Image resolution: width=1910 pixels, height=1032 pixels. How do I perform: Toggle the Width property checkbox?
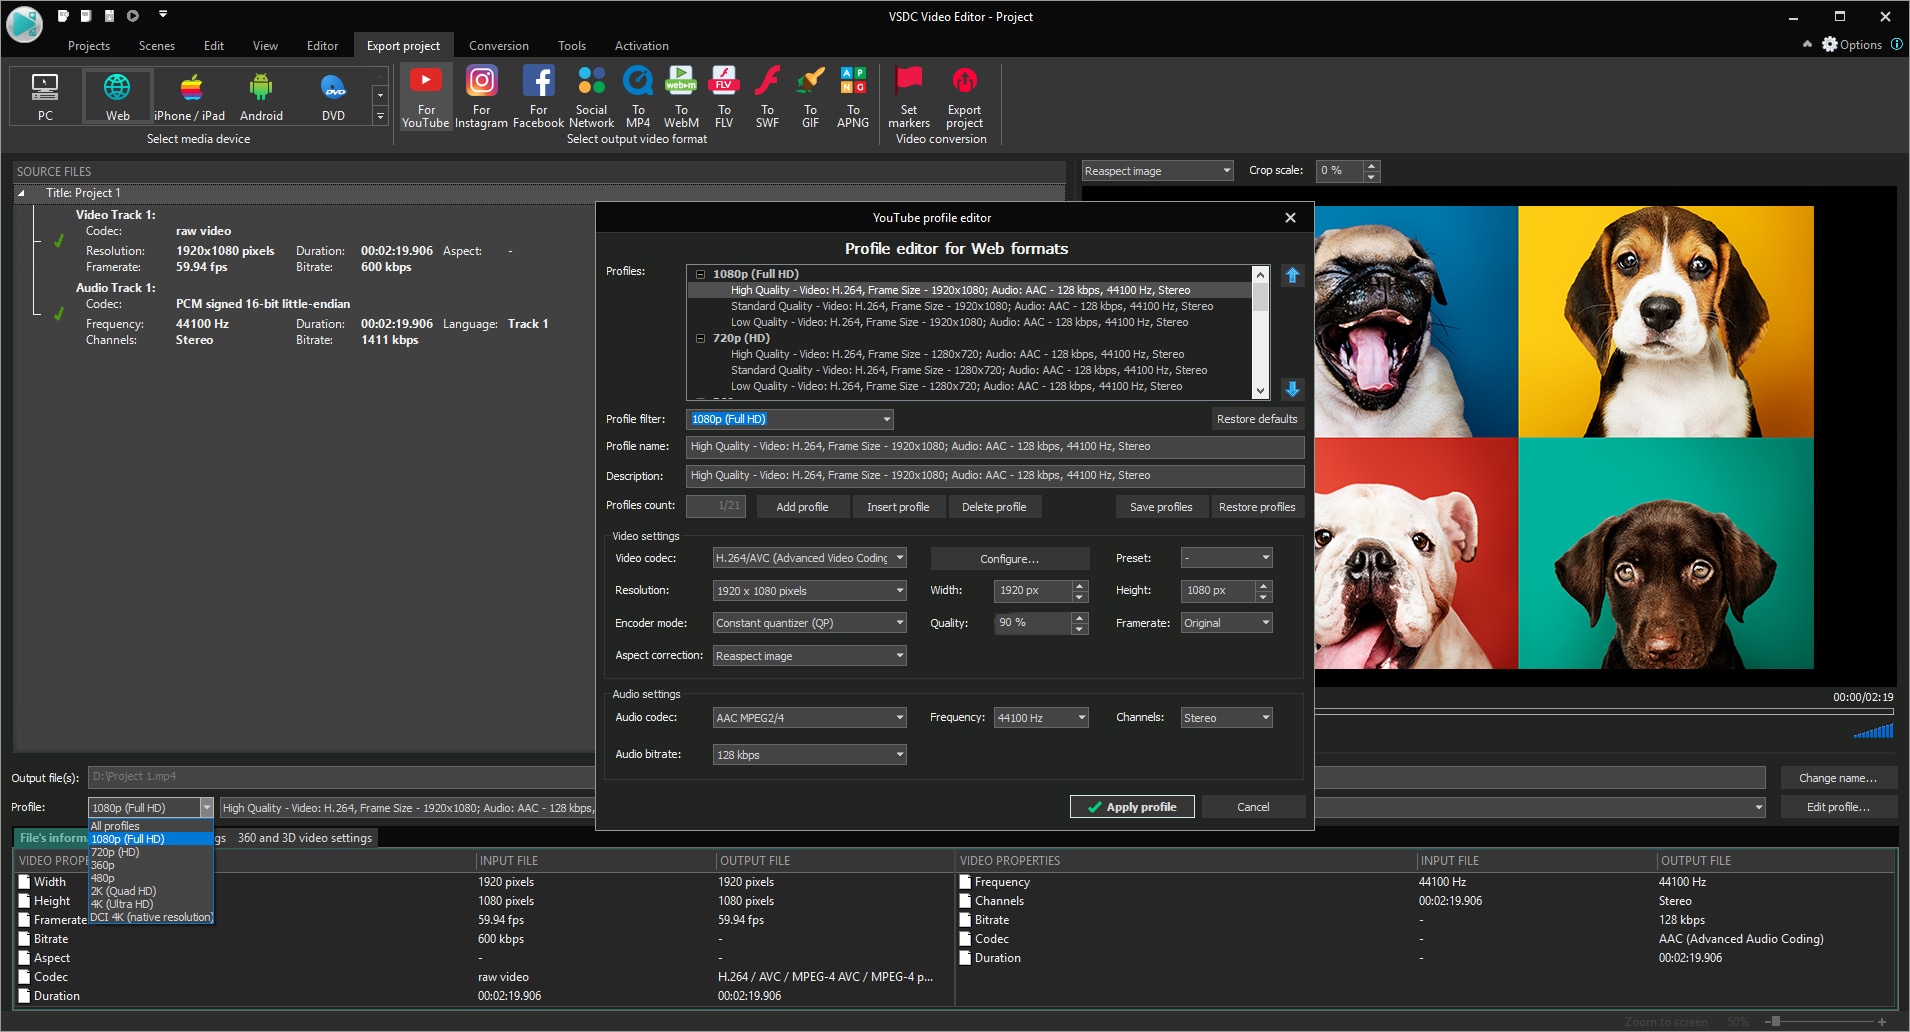click(x=25, y=882)
